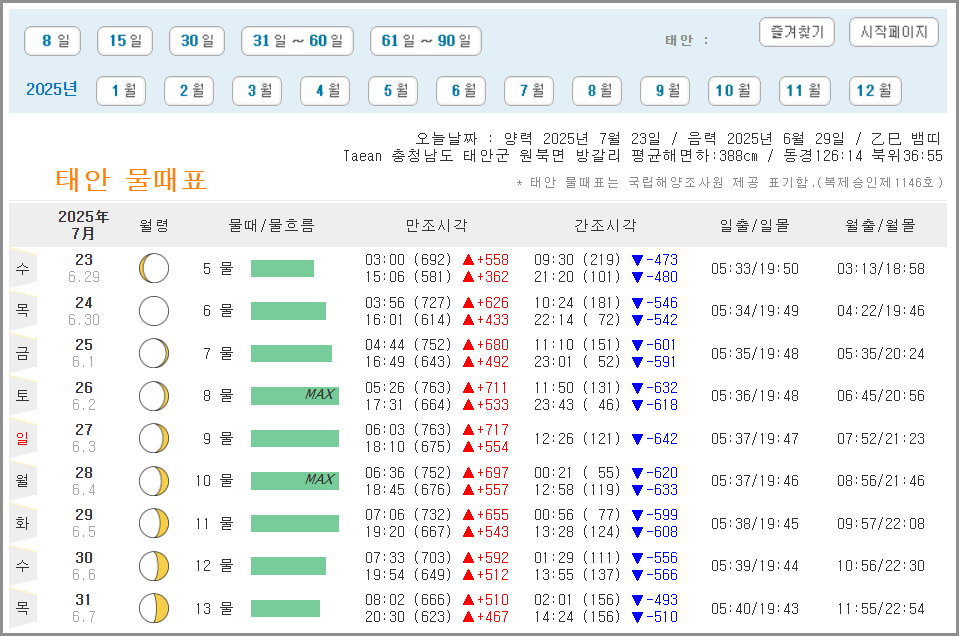Image resolution: width=959 pixels, height=636 pixels.
Task: Select the 15일 range button
Action: coord(125,41)
